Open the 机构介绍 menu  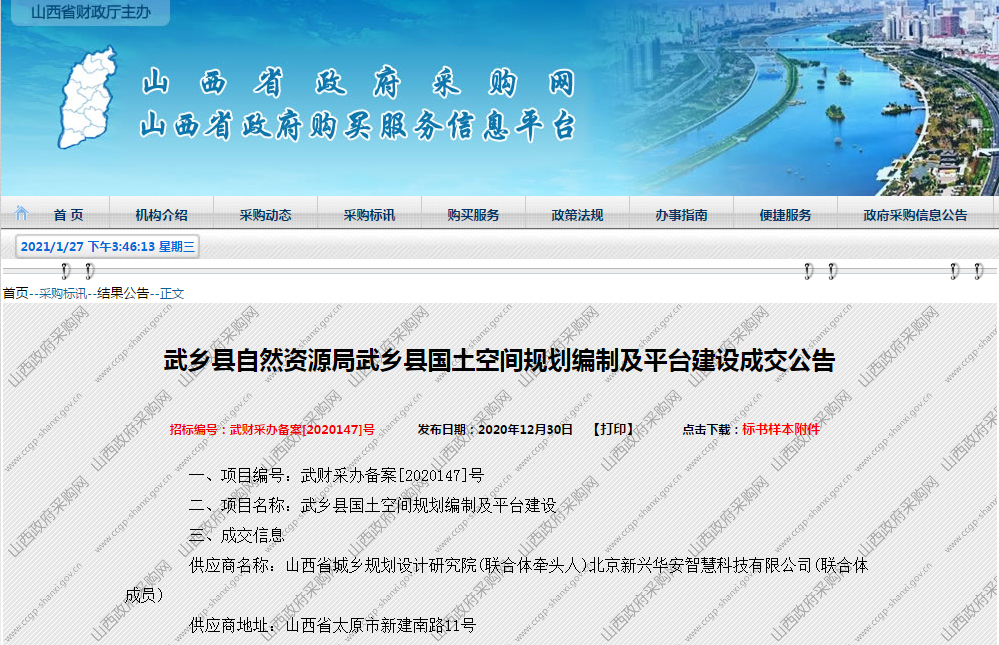click(x=161, y=215)
